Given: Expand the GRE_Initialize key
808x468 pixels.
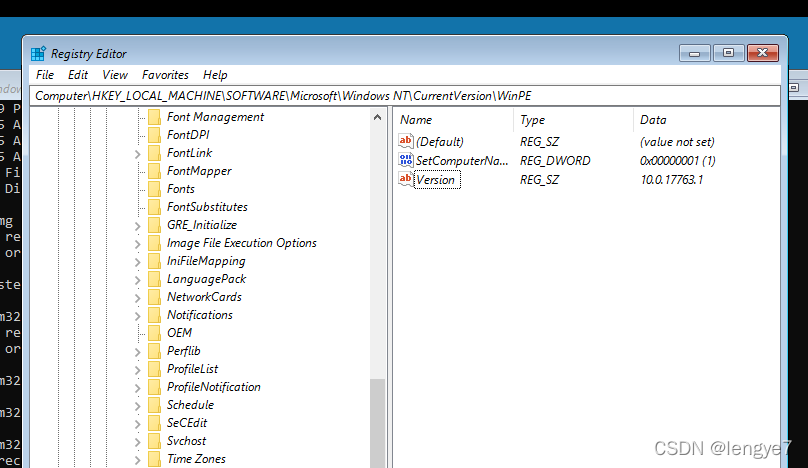Looking at the screenshot, I should click(138, 226).
